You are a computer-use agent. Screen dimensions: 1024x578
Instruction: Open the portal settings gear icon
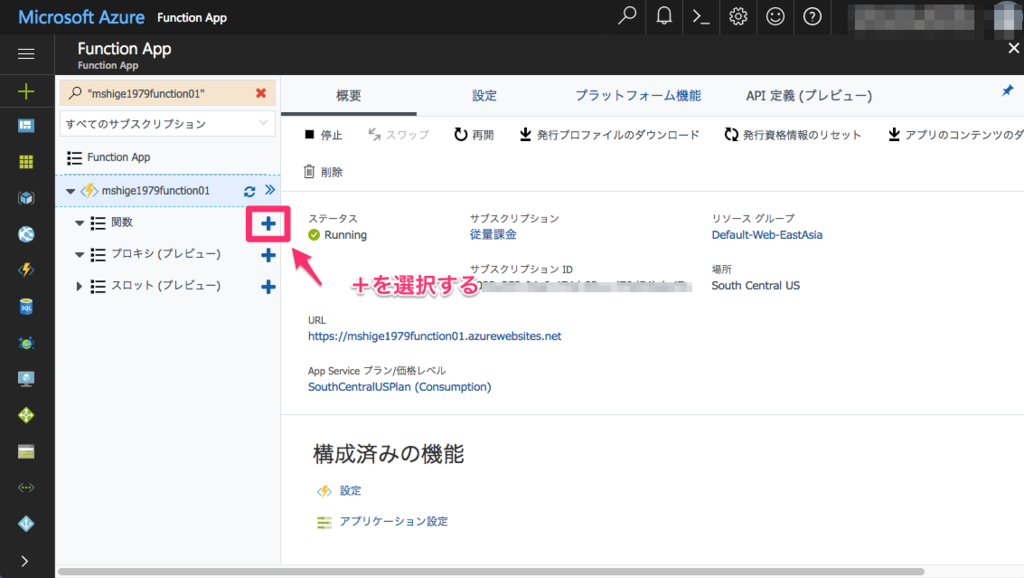click(x=738, y=16)
